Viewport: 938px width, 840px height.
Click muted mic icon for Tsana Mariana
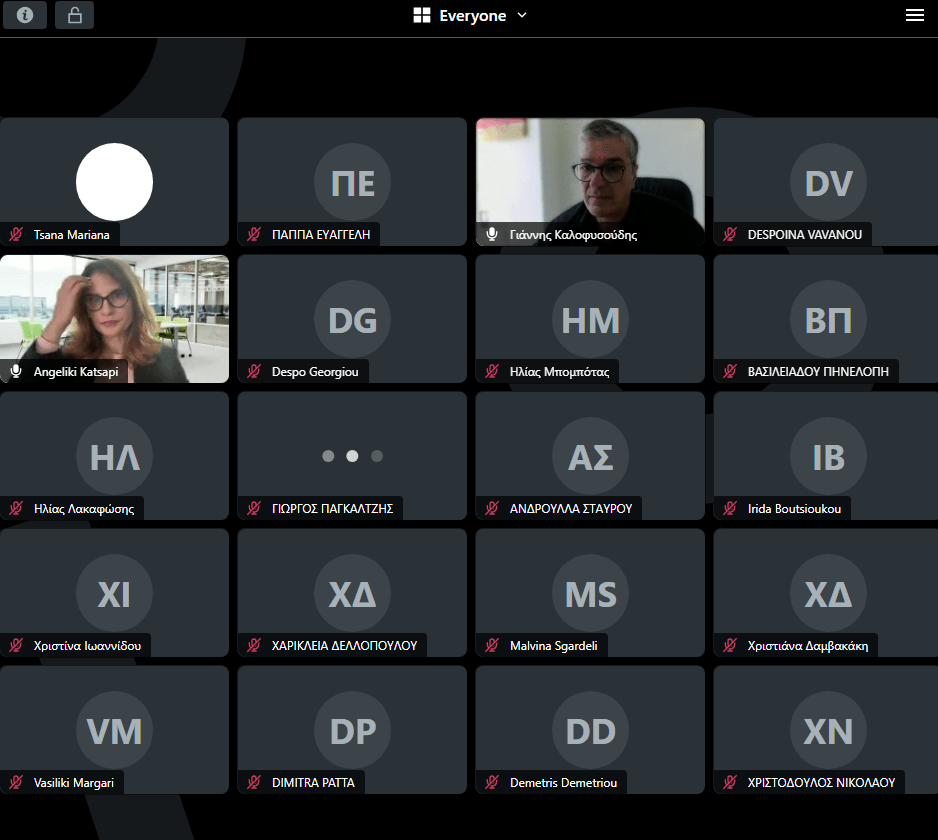tap(16, 235)
